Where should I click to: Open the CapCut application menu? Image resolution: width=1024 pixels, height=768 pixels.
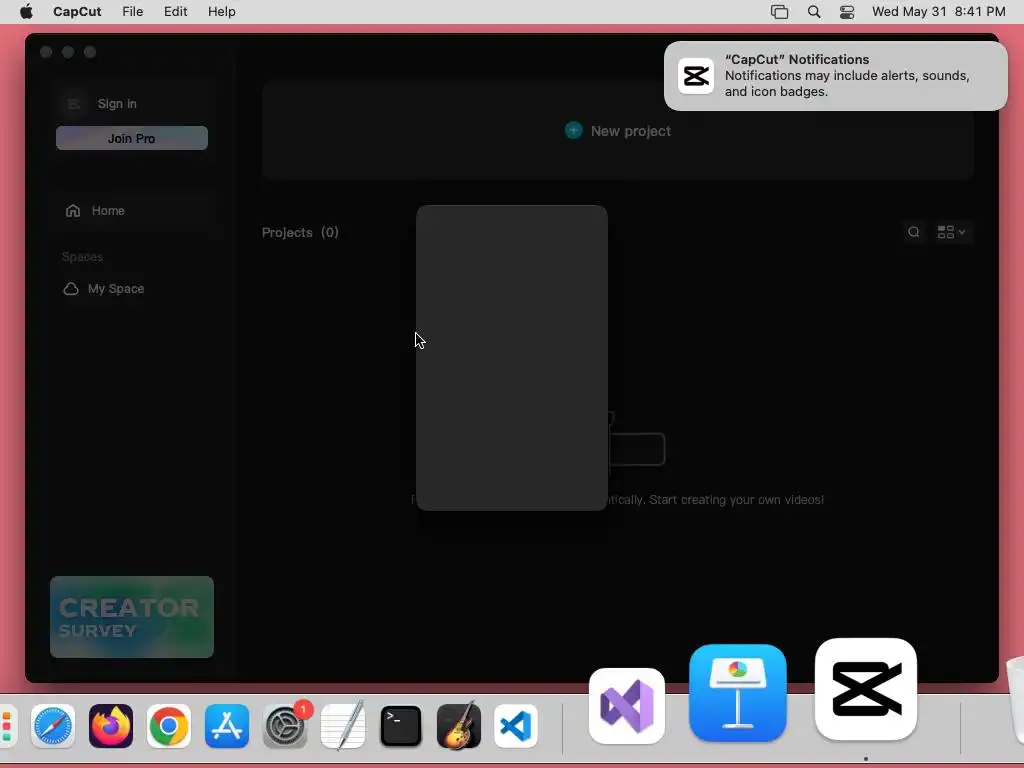point(77,12)
